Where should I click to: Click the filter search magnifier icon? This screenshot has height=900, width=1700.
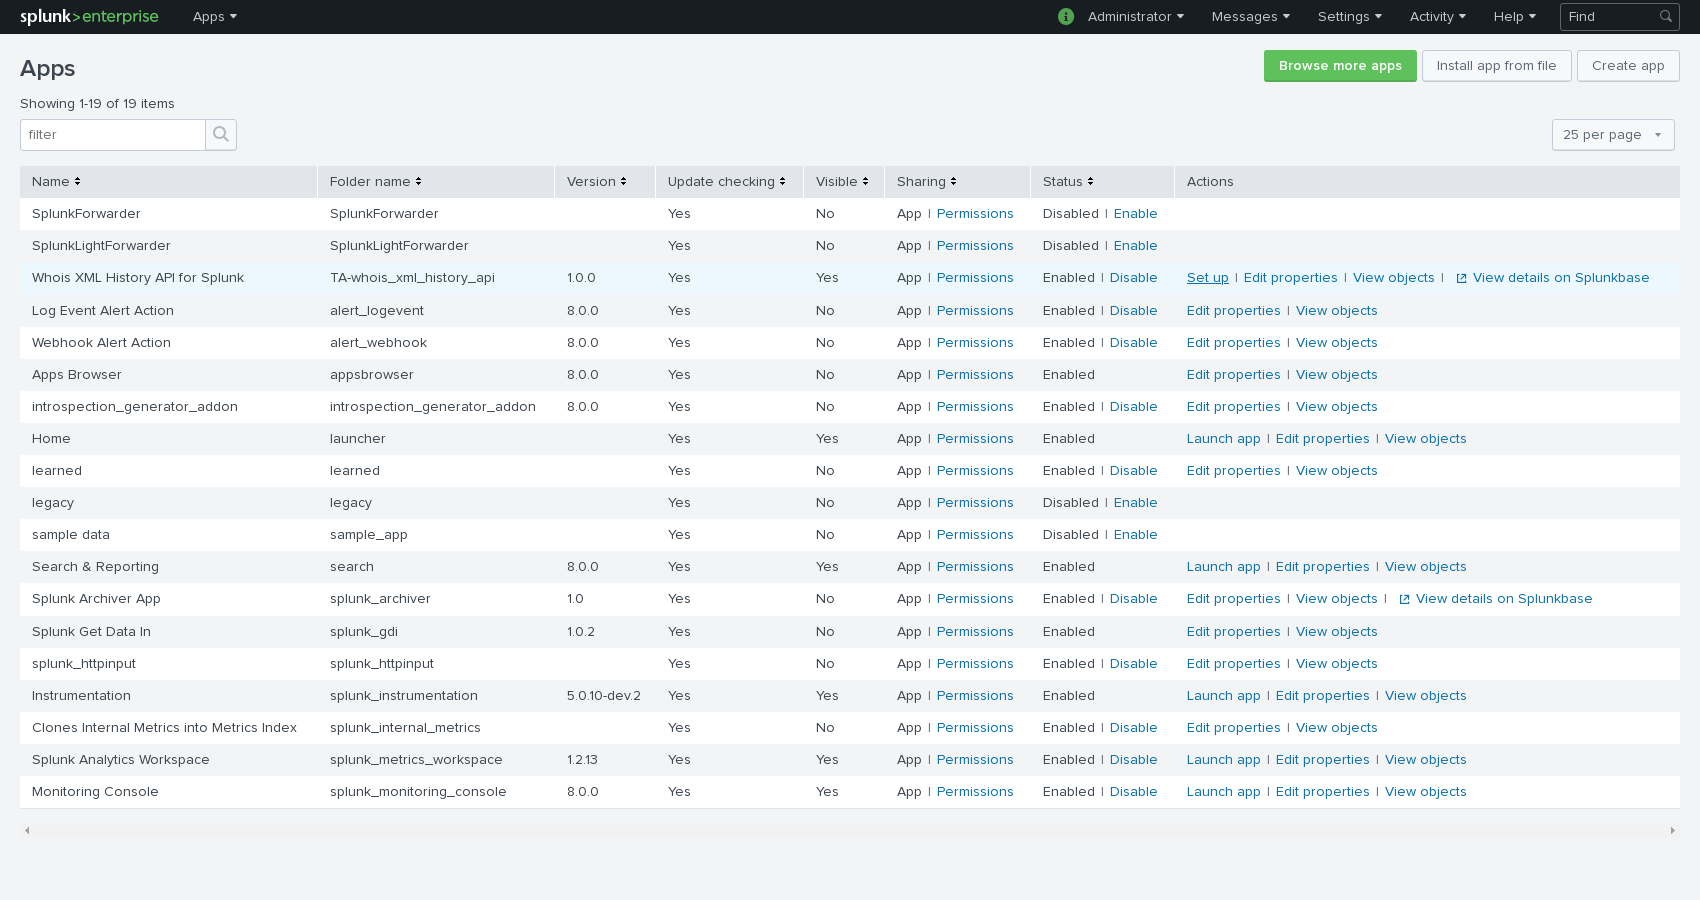221,134
